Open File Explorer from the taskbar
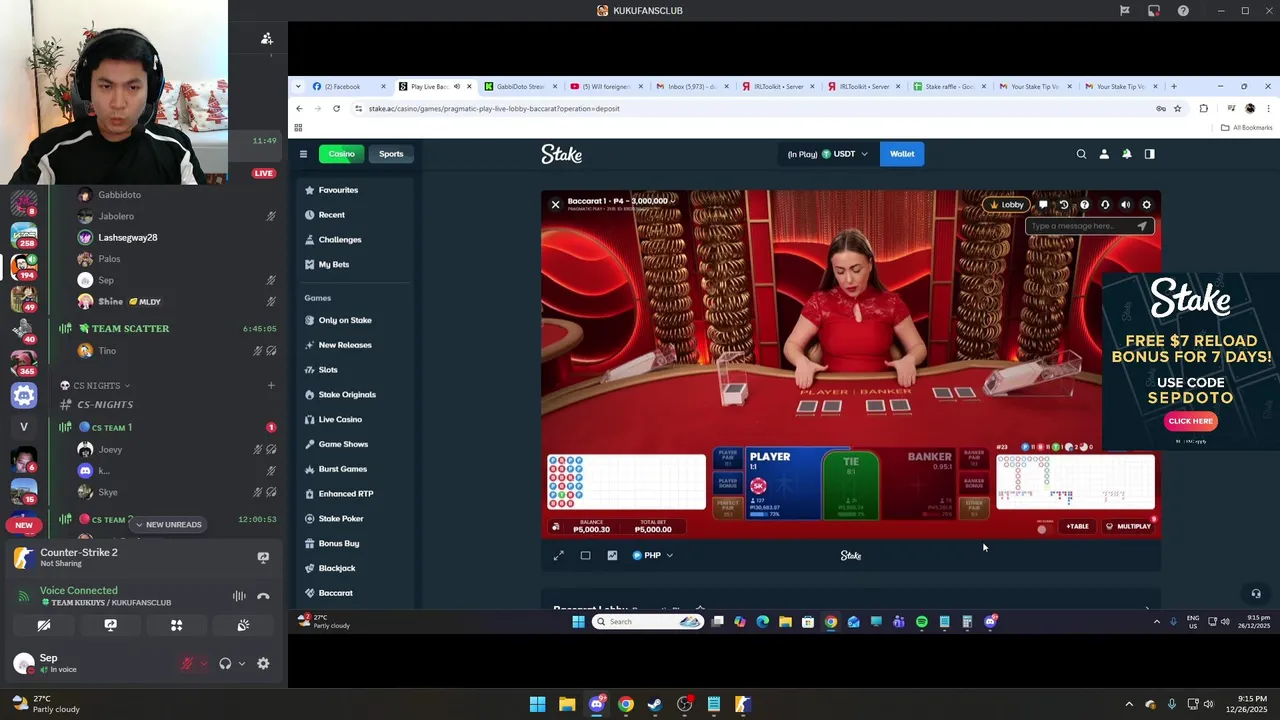 (567, 704)
